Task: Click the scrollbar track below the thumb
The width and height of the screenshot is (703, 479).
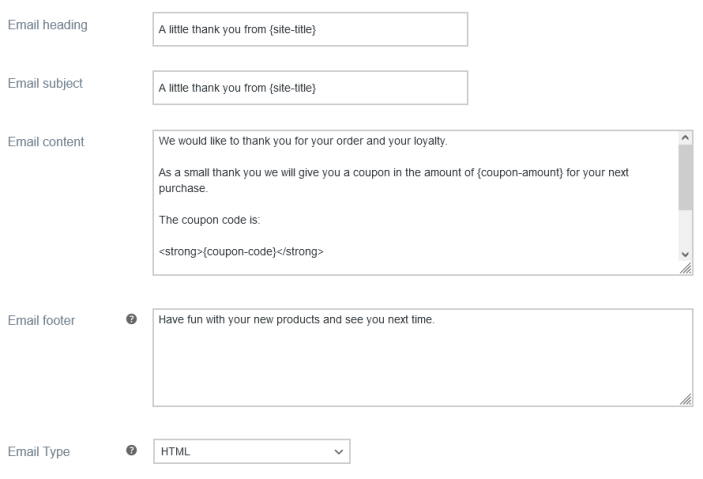Action: (x=685, y=228)
